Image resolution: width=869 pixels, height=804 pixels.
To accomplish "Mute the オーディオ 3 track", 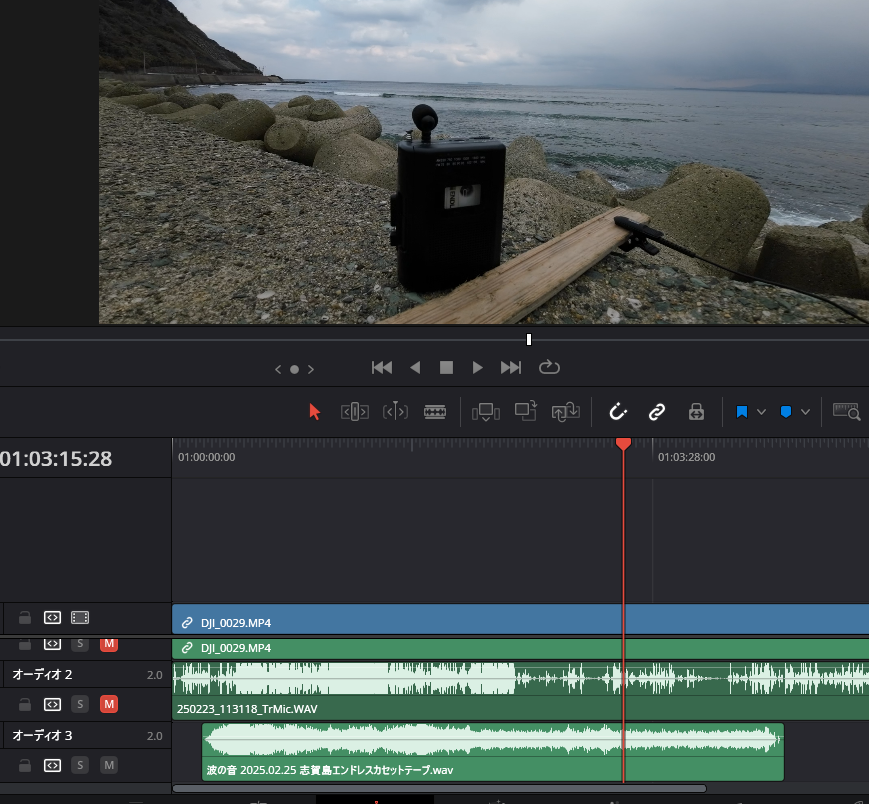I will (x=109, y=765).
